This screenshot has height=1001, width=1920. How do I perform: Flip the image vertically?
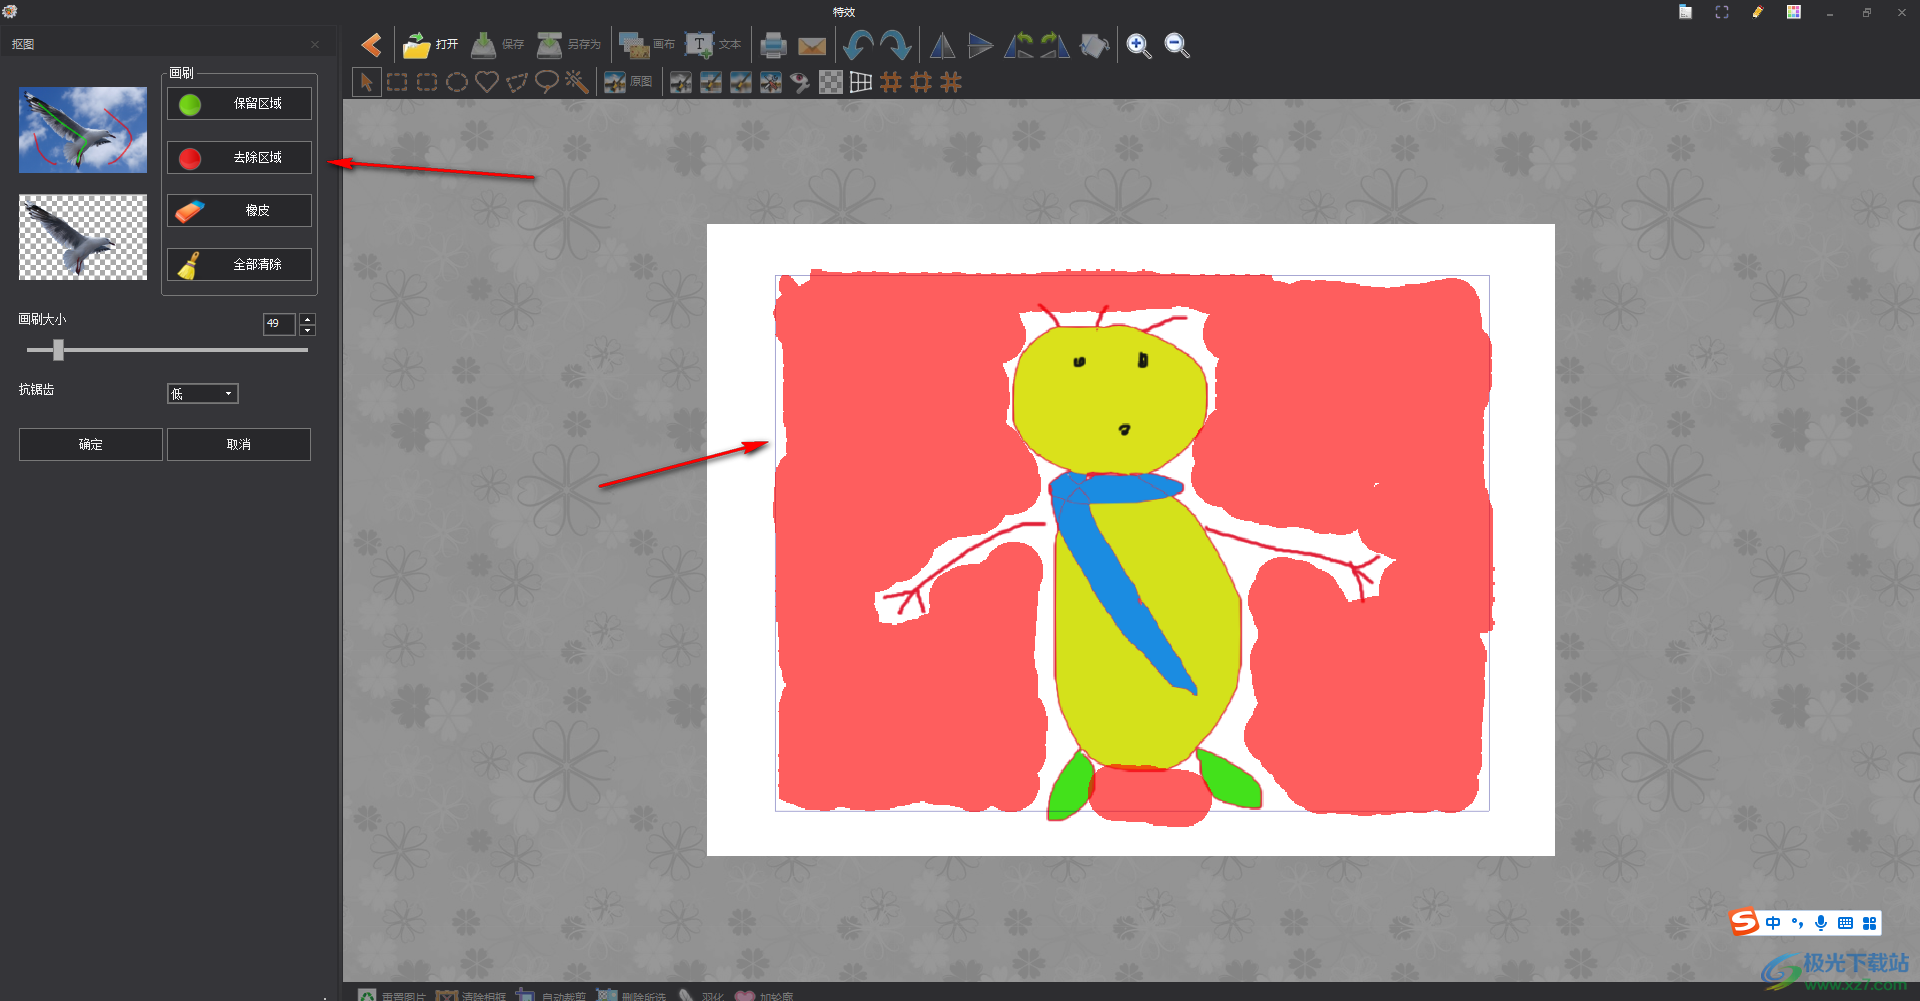coord(980,45)
